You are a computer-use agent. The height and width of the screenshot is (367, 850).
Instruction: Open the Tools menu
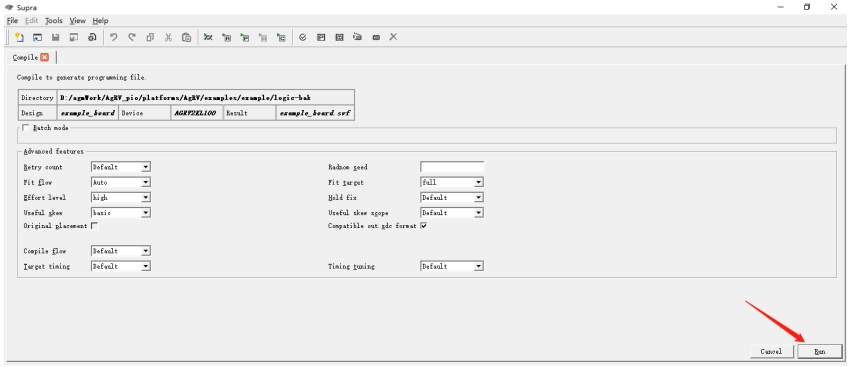(54, 21)
